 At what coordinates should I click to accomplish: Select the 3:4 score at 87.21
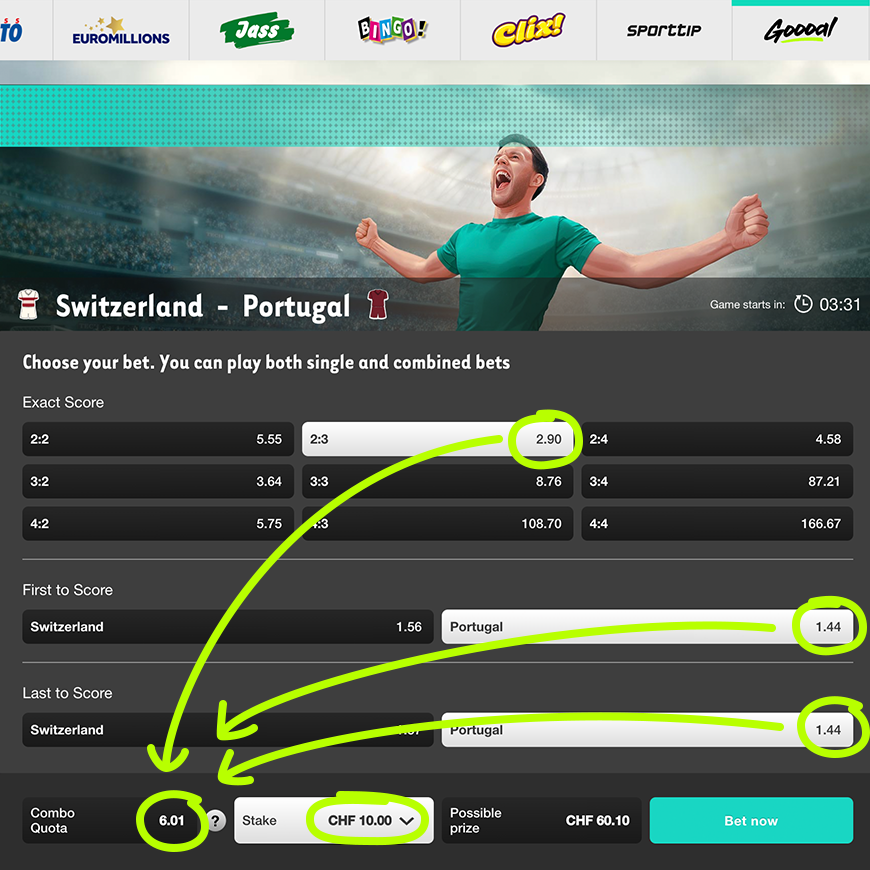coord(717,481)
